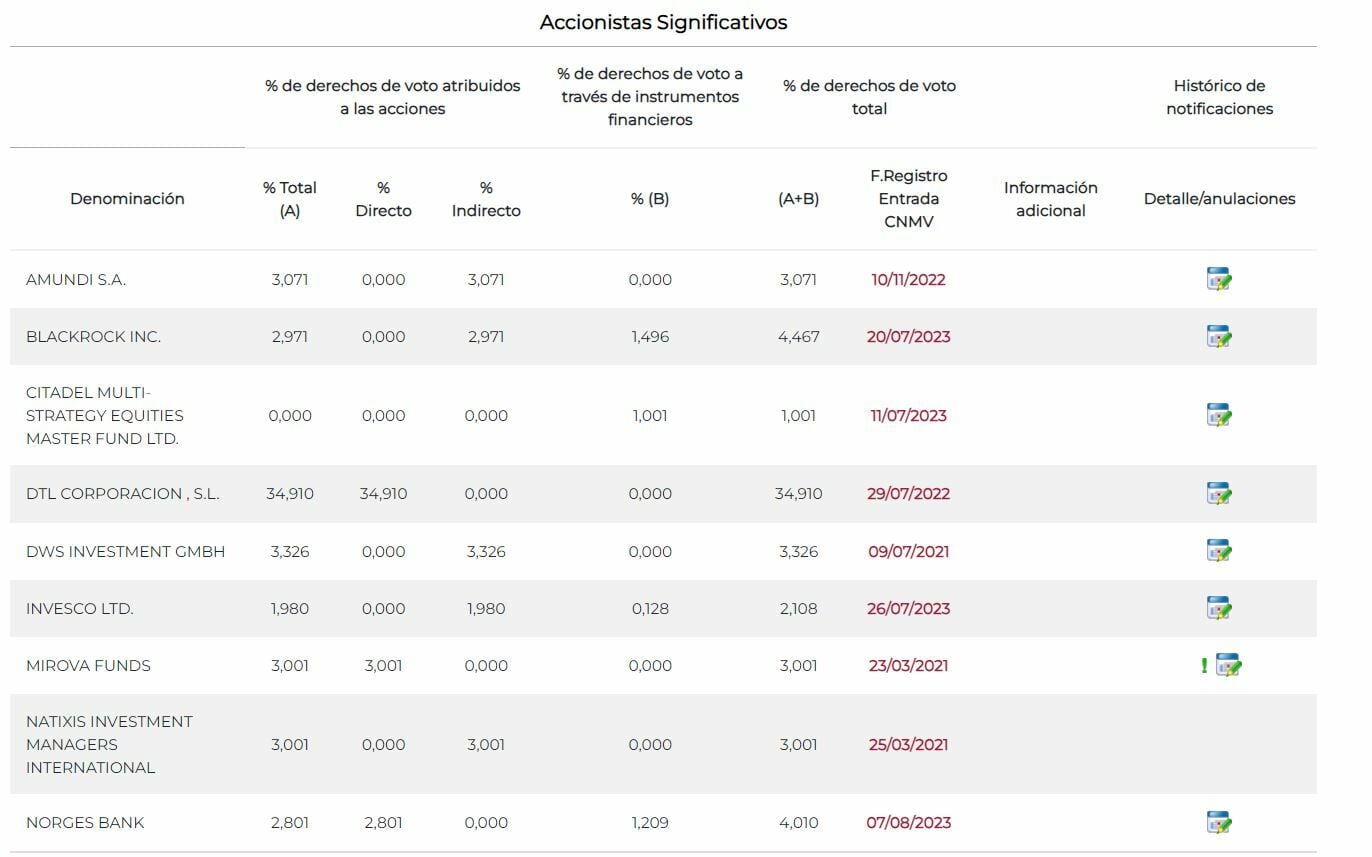Image resolution: width=1372 pixels, height=857 pixels.
Task: Open notification history icon for BLACKROCK INC.
Action: (x=1218, y=337)
